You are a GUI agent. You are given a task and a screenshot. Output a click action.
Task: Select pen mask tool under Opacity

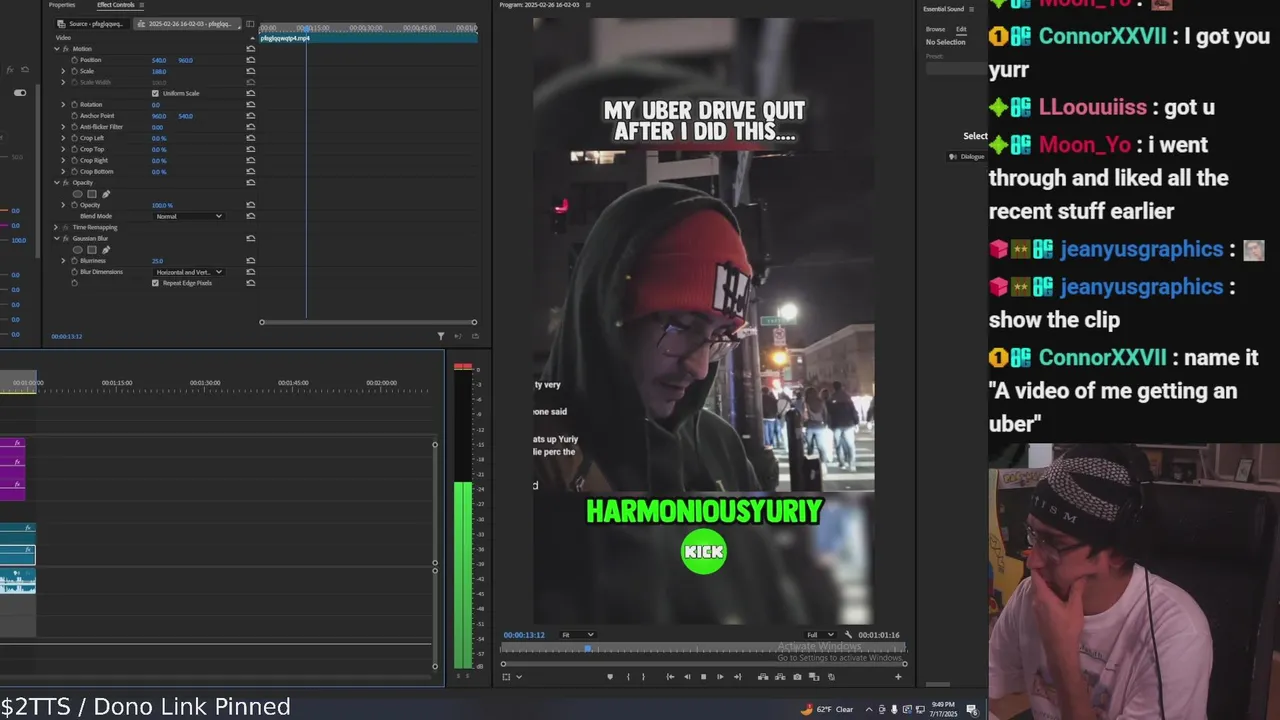click(x=106, y=194)
